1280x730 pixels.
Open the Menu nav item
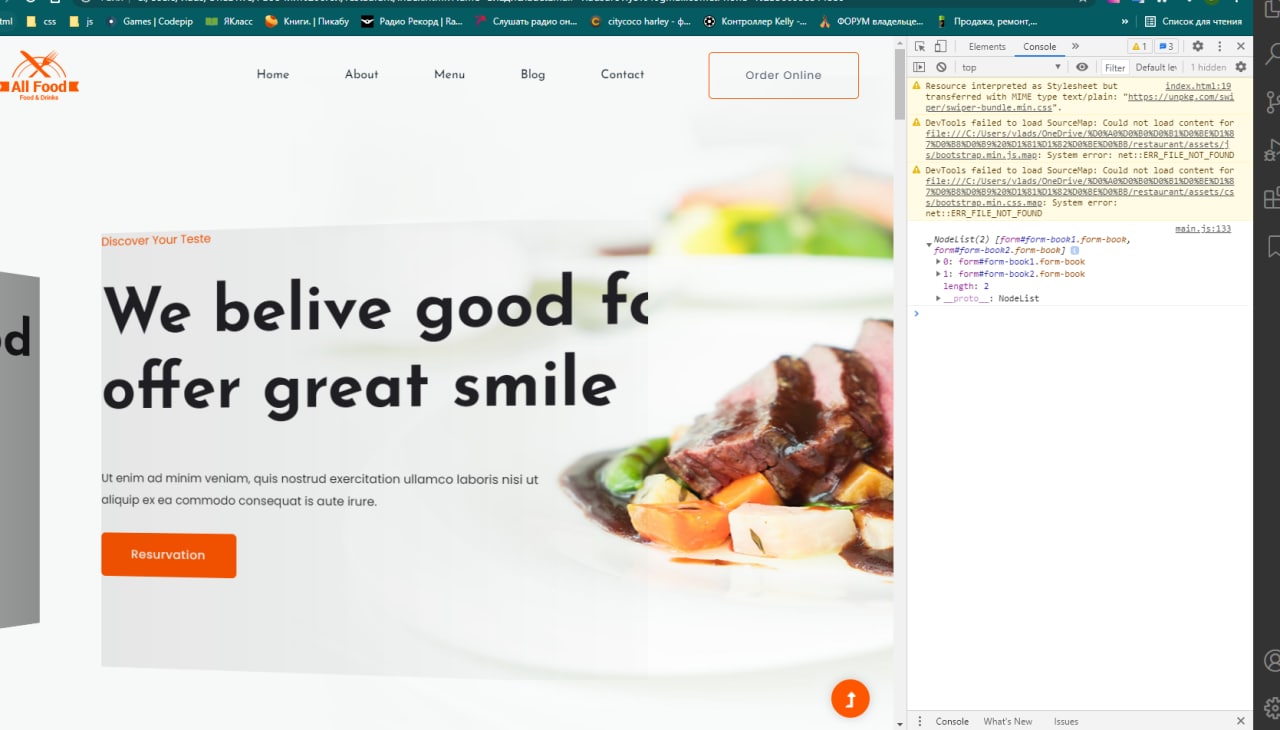[x=449, y=74]
